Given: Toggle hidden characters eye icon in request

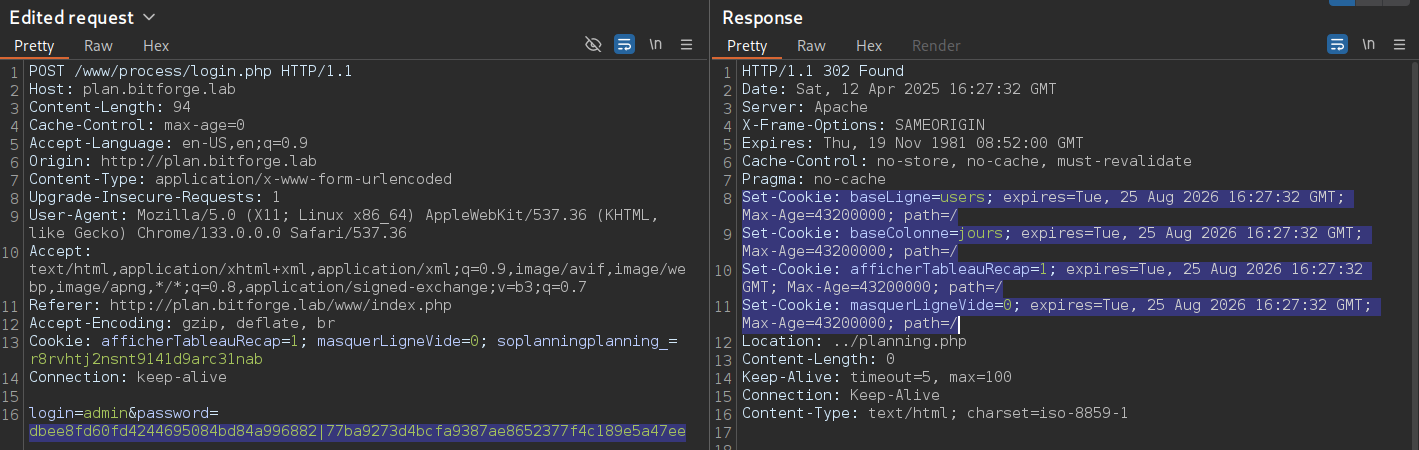Looking at the screenshot, I should pos(593,44).
